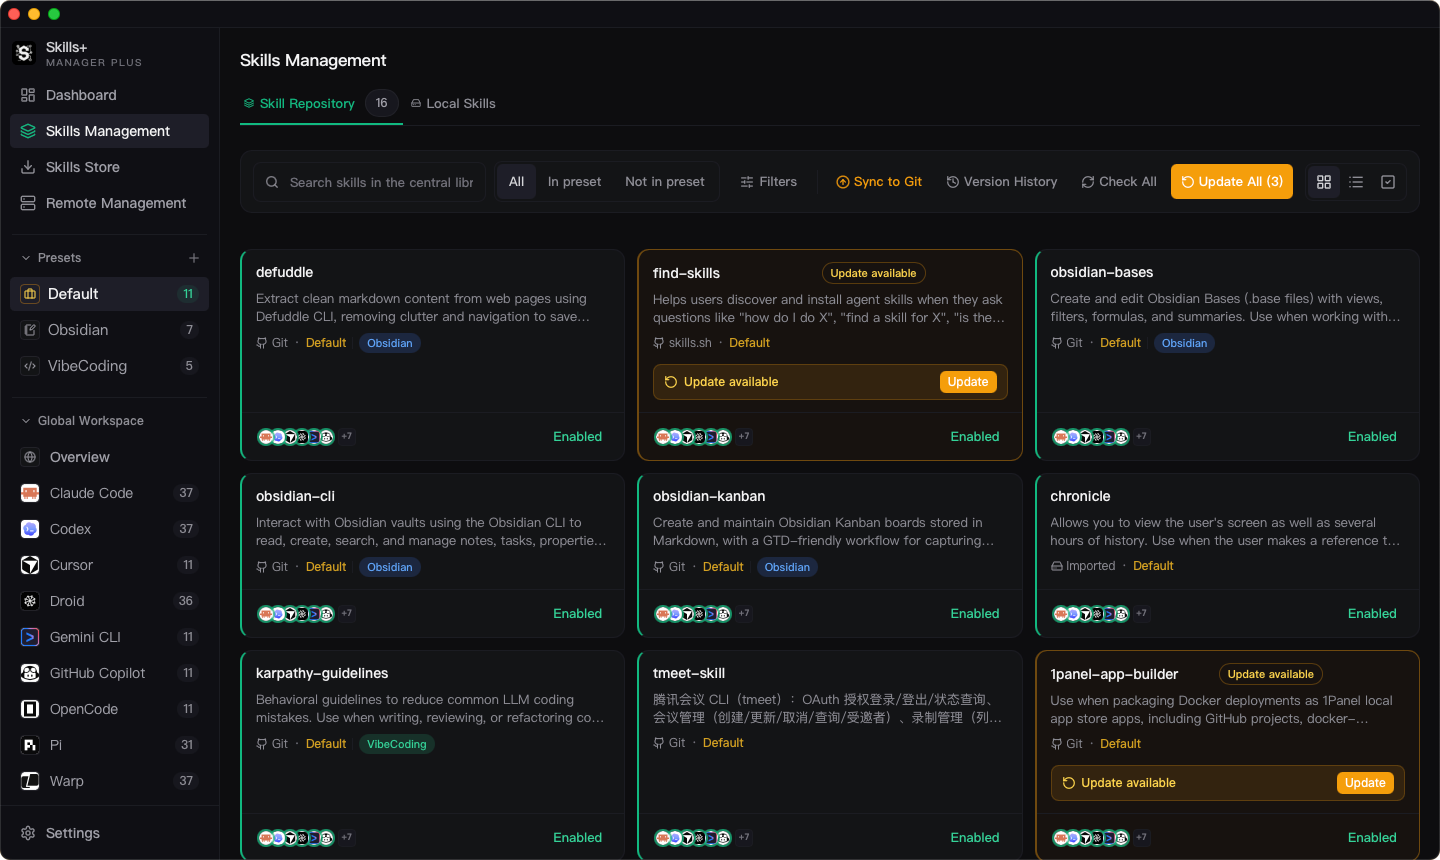Click Obsidian tag on obsidian-bases card
This screenshot has height=860, width=1440.
(1185, 343)
